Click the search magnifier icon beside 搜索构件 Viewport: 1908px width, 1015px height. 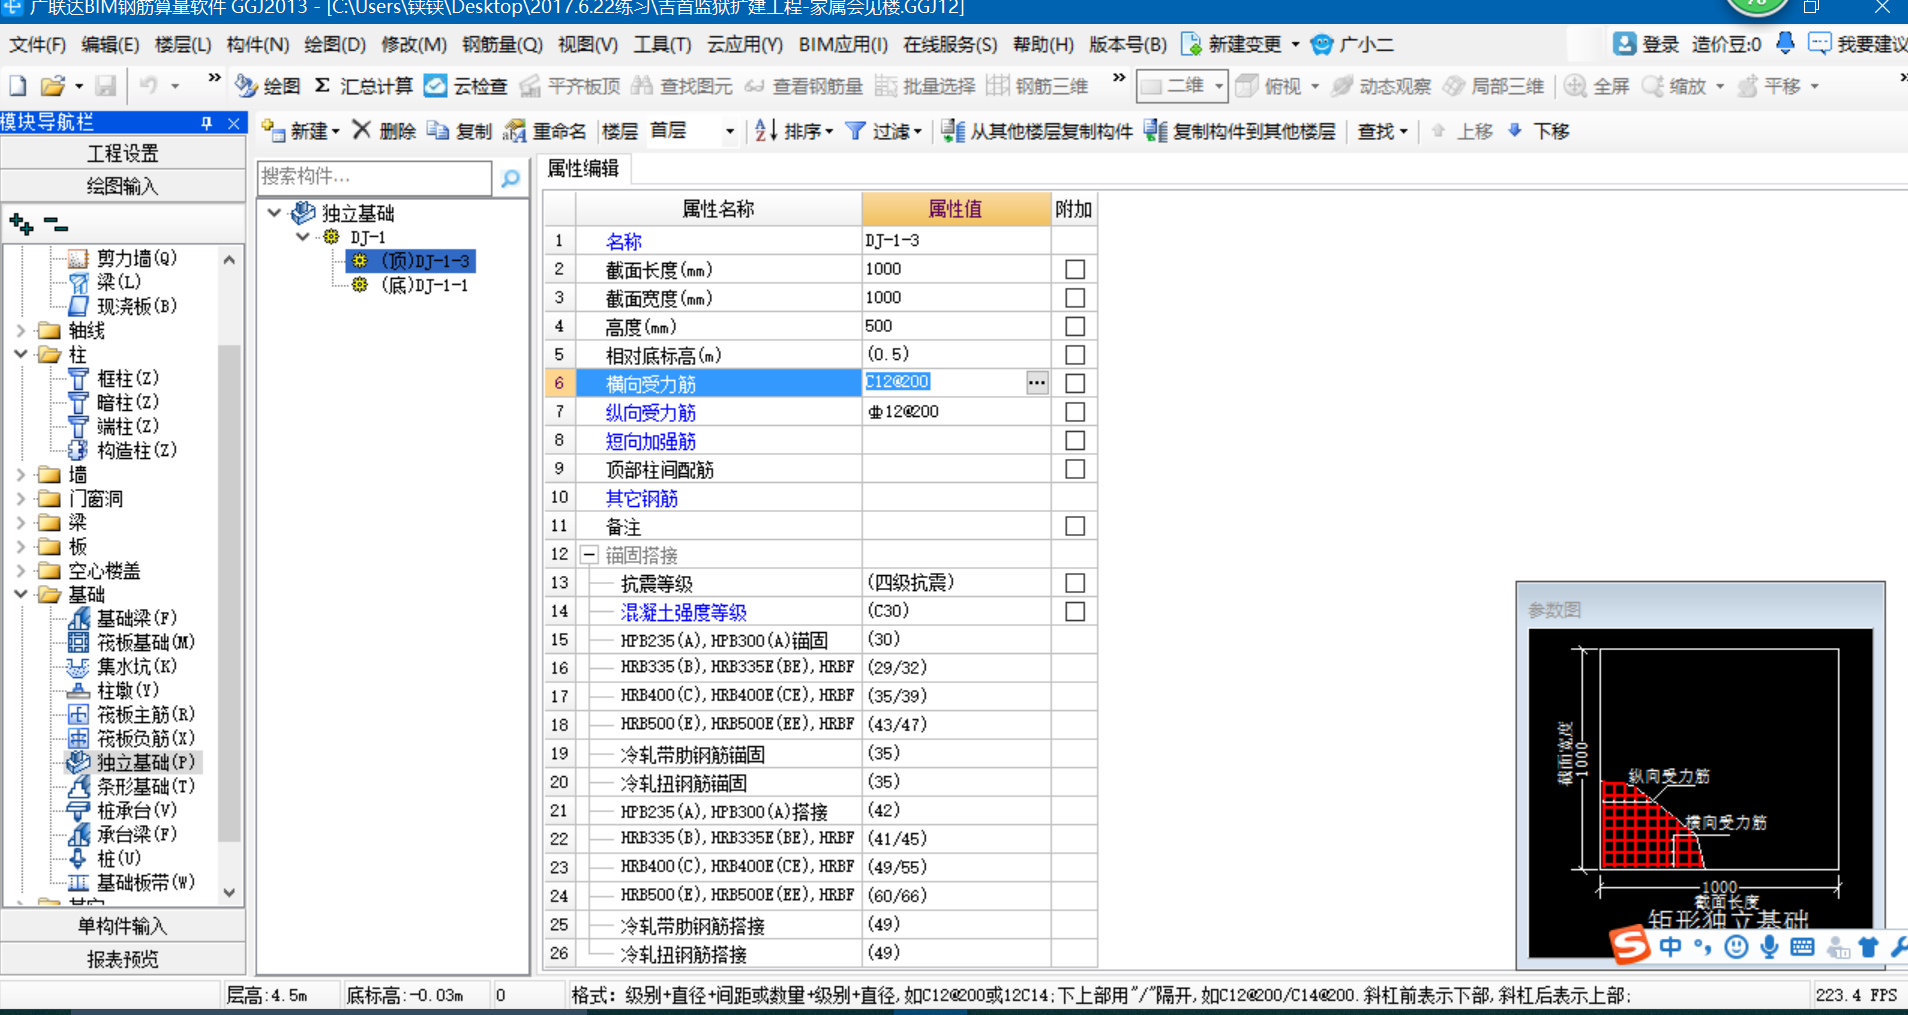click(x=510, y=178)
